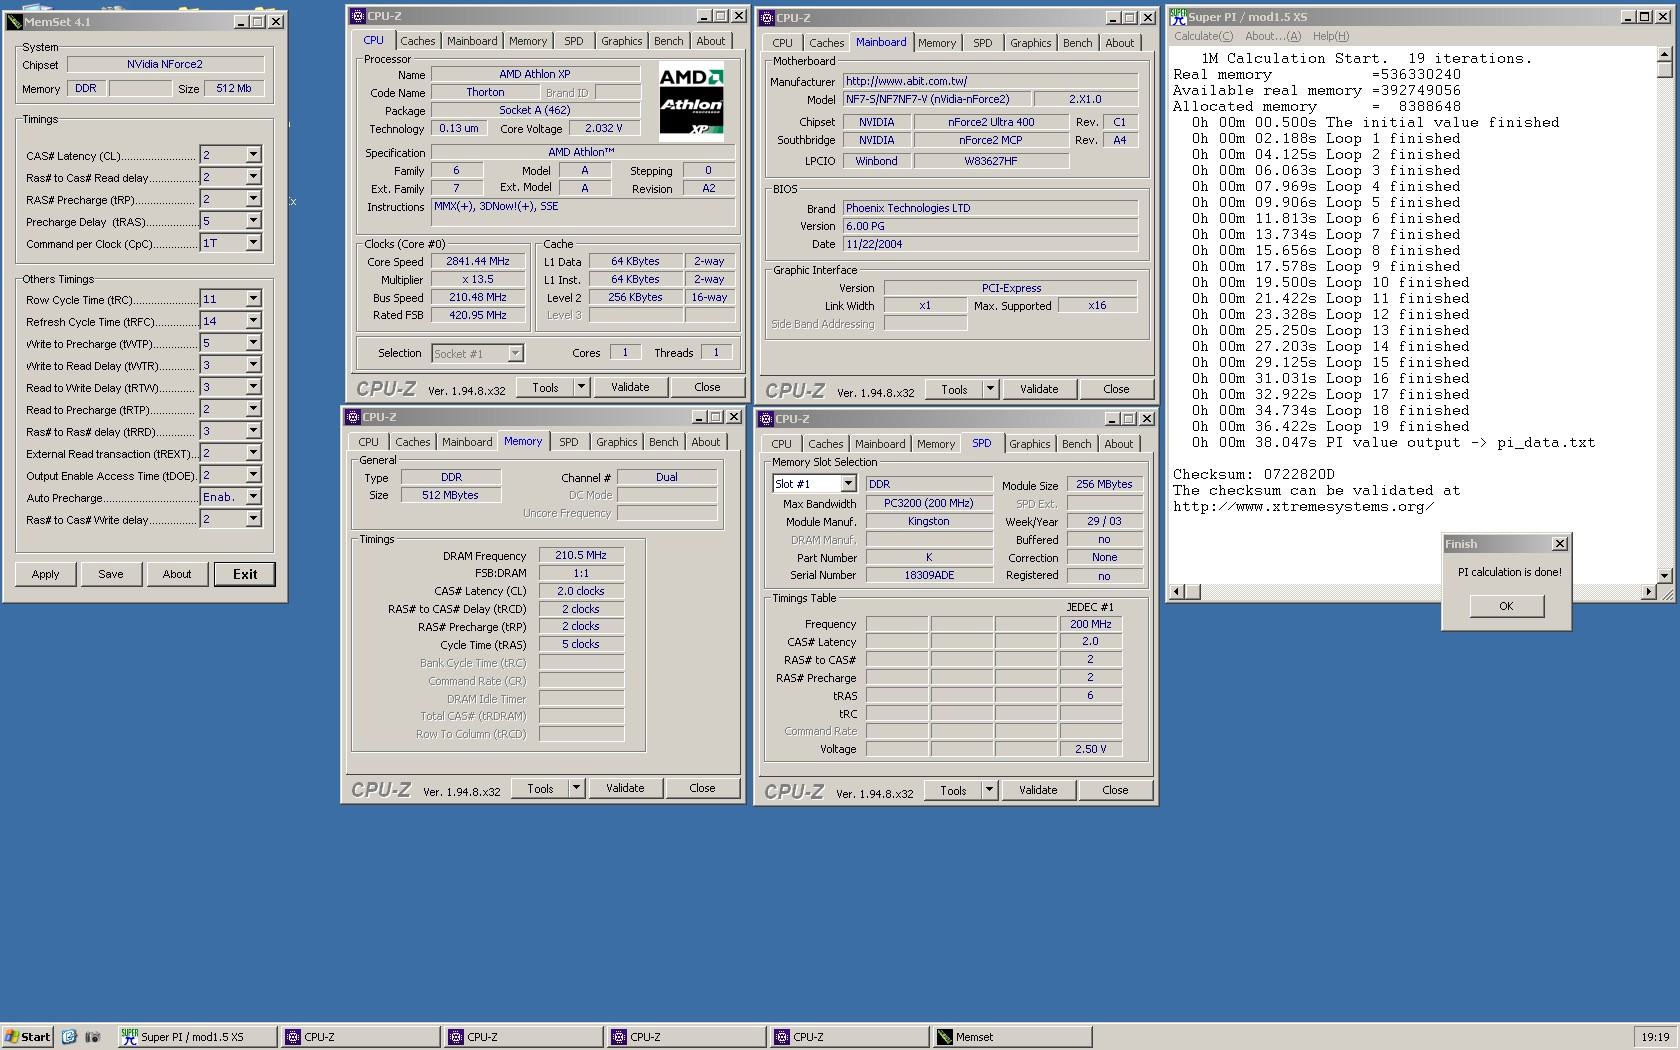The width and height of the screenshot is (1680, 1050).
Task: Switch to Memset taskbar button
Action: (x=1012, y=1037)
